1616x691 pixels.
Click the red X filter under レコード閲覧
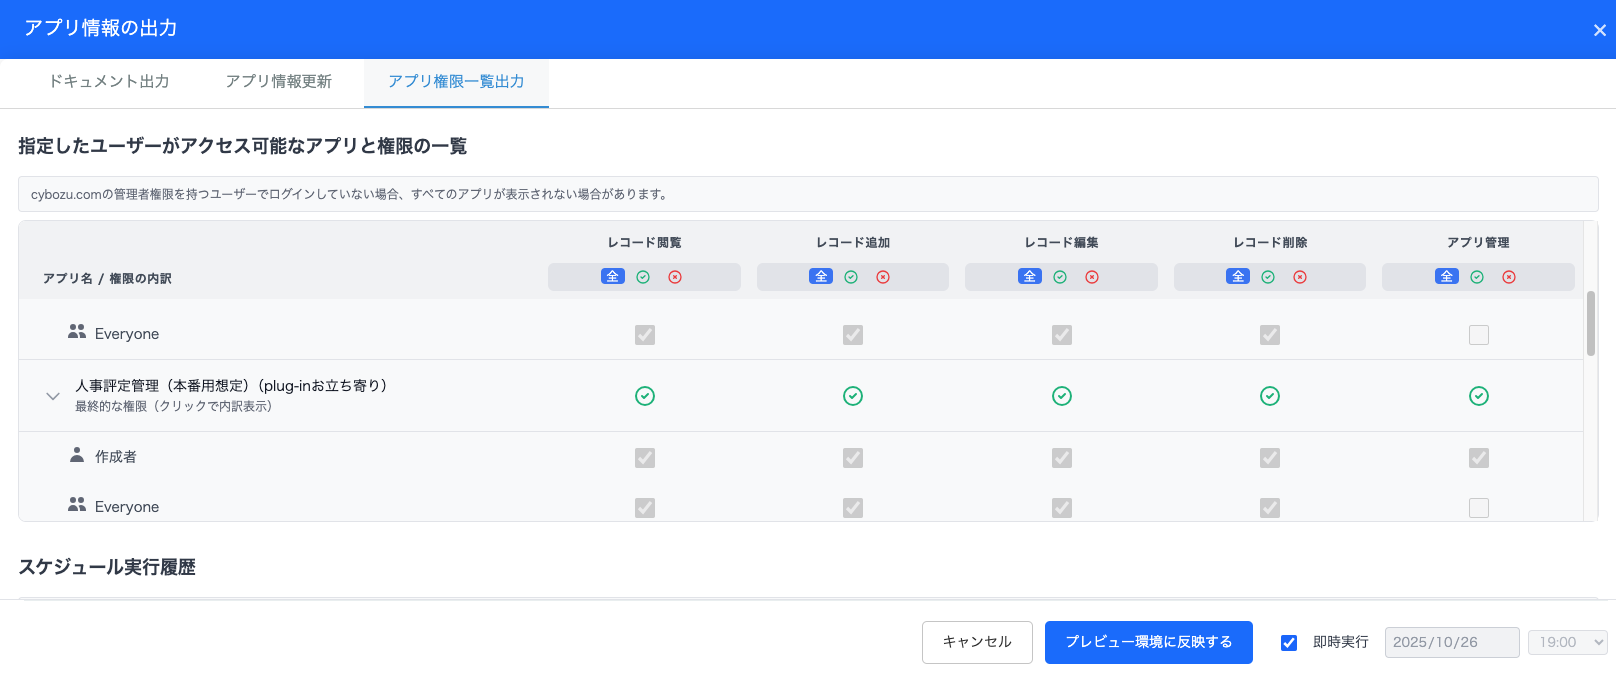(x=675, y=277)
